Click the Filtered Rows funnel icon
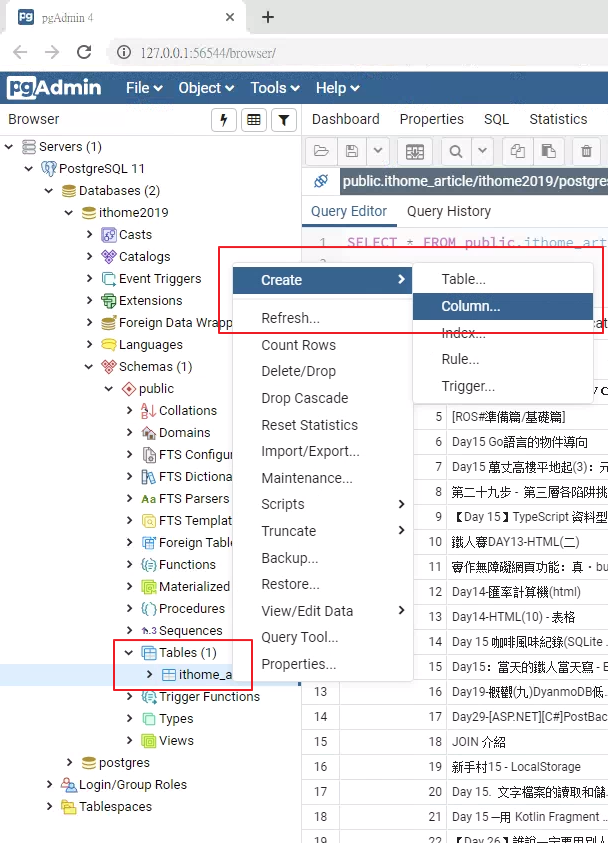The height and width of the screenshot is (843, 608). point(284,120)
